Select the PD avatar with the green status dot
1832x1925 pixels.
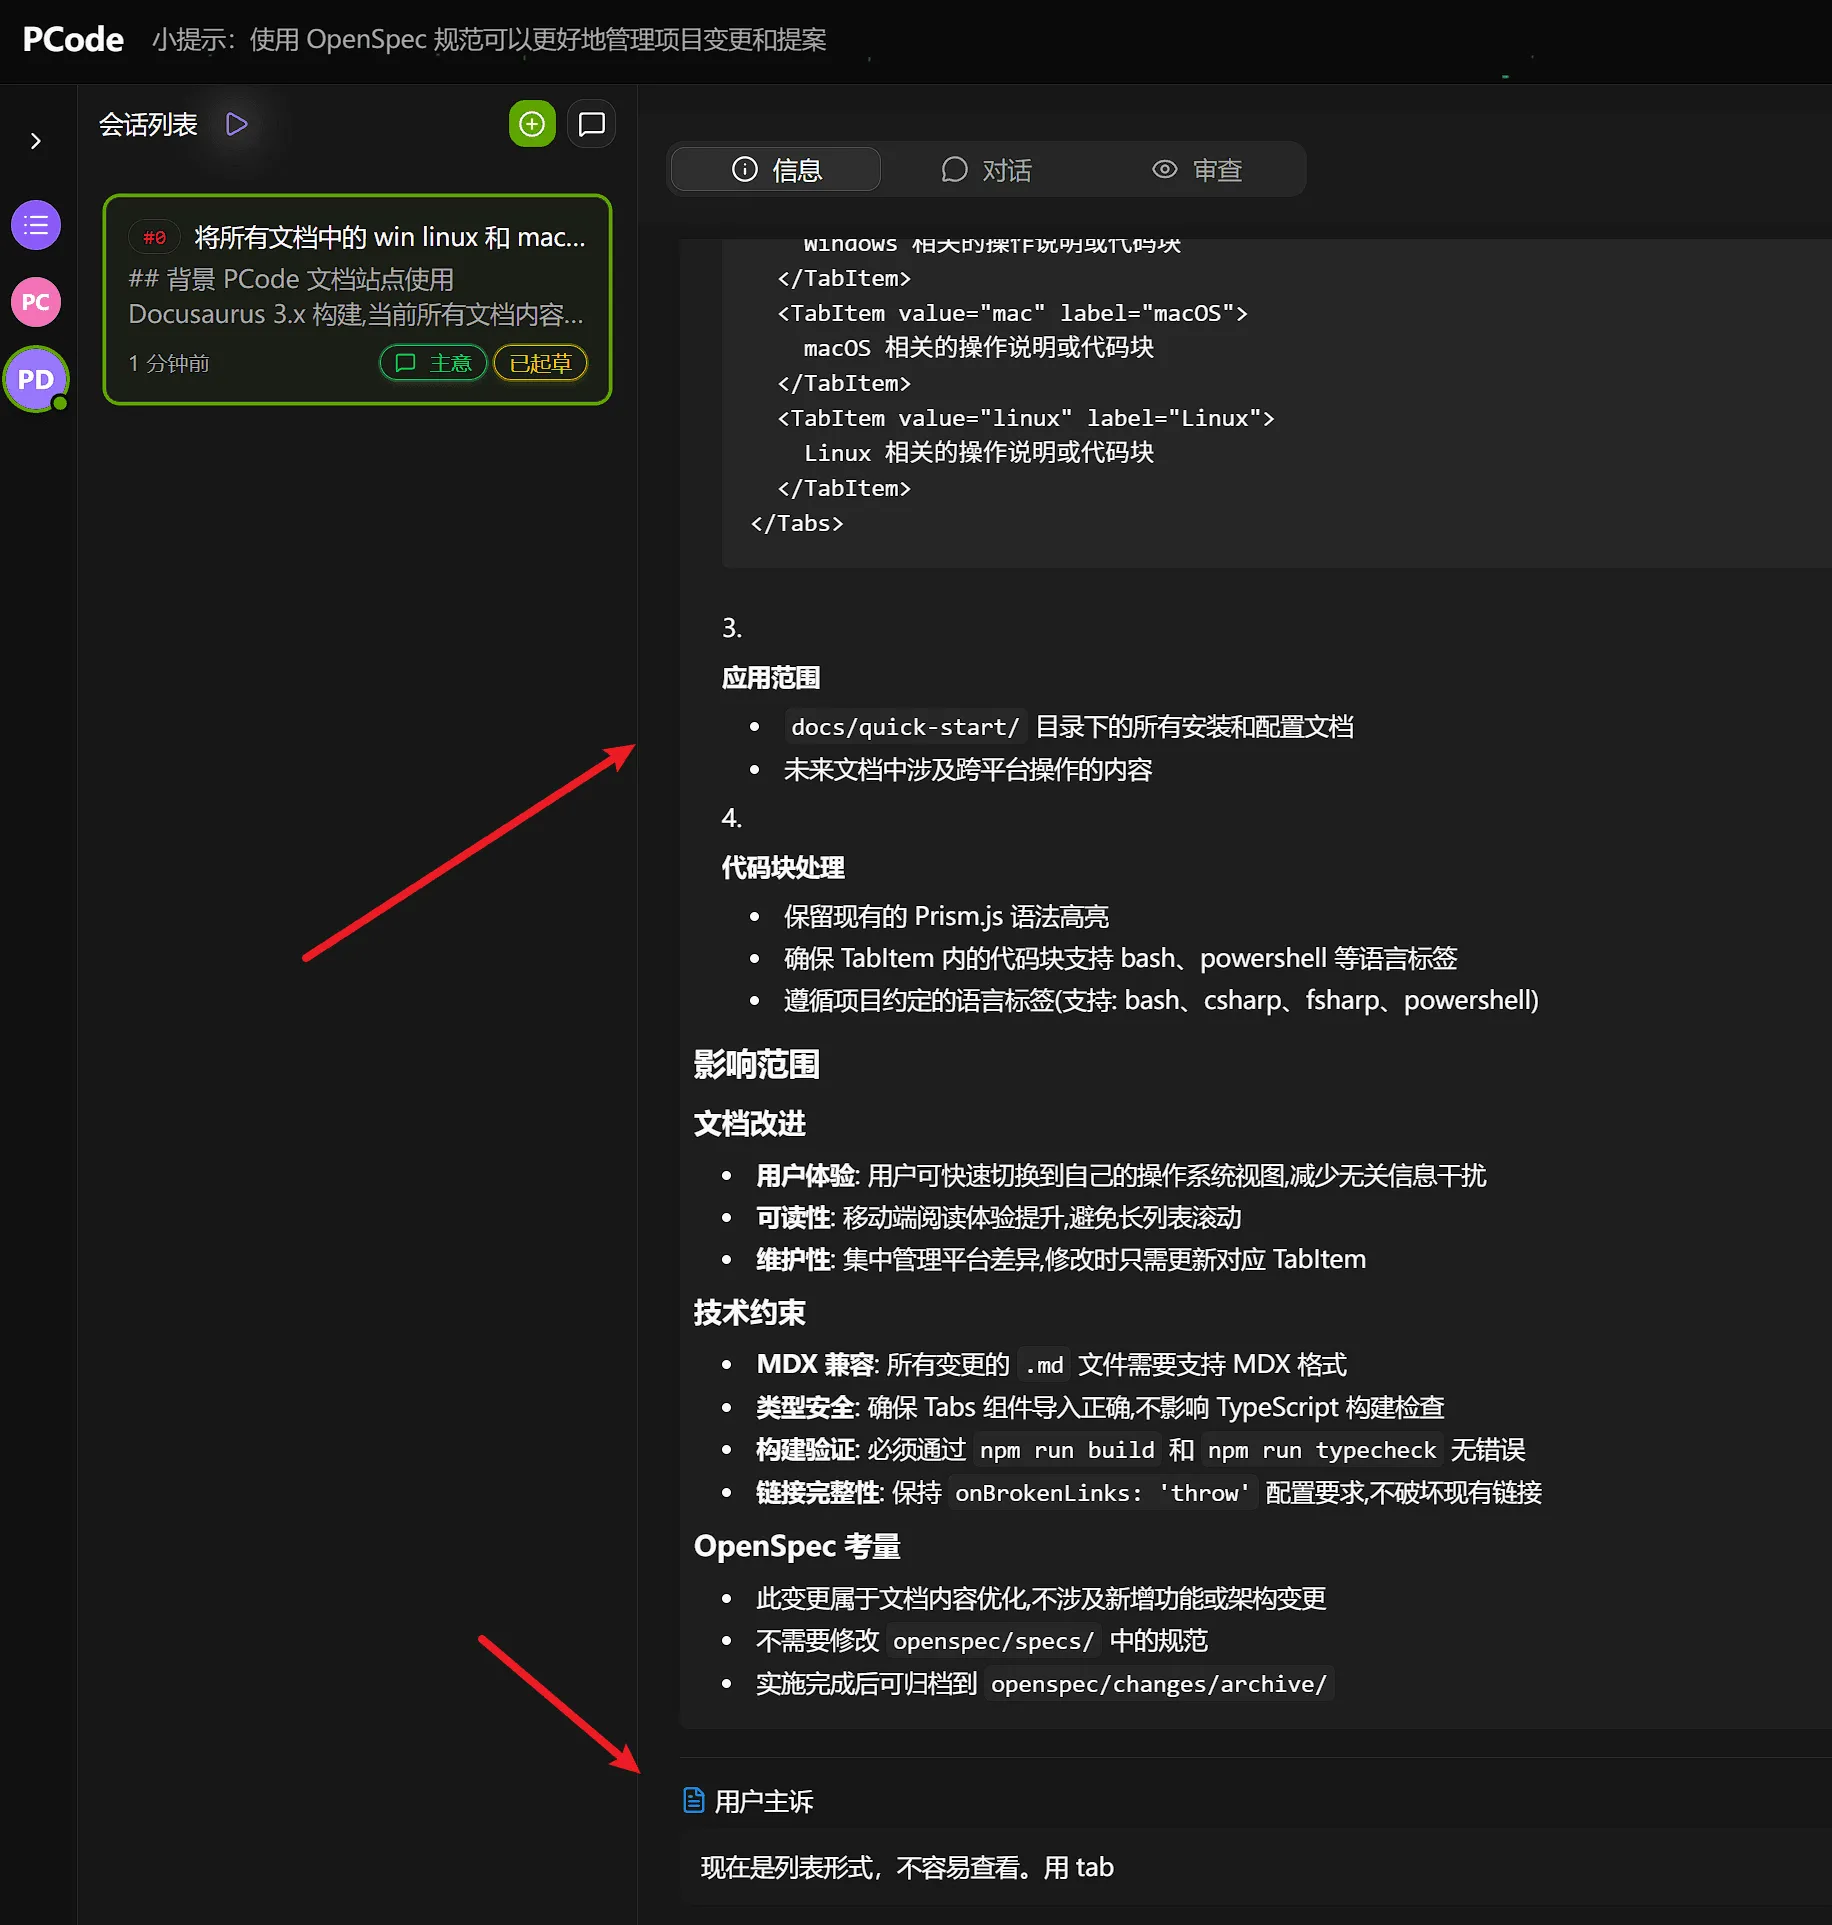(x=35, y=379)
